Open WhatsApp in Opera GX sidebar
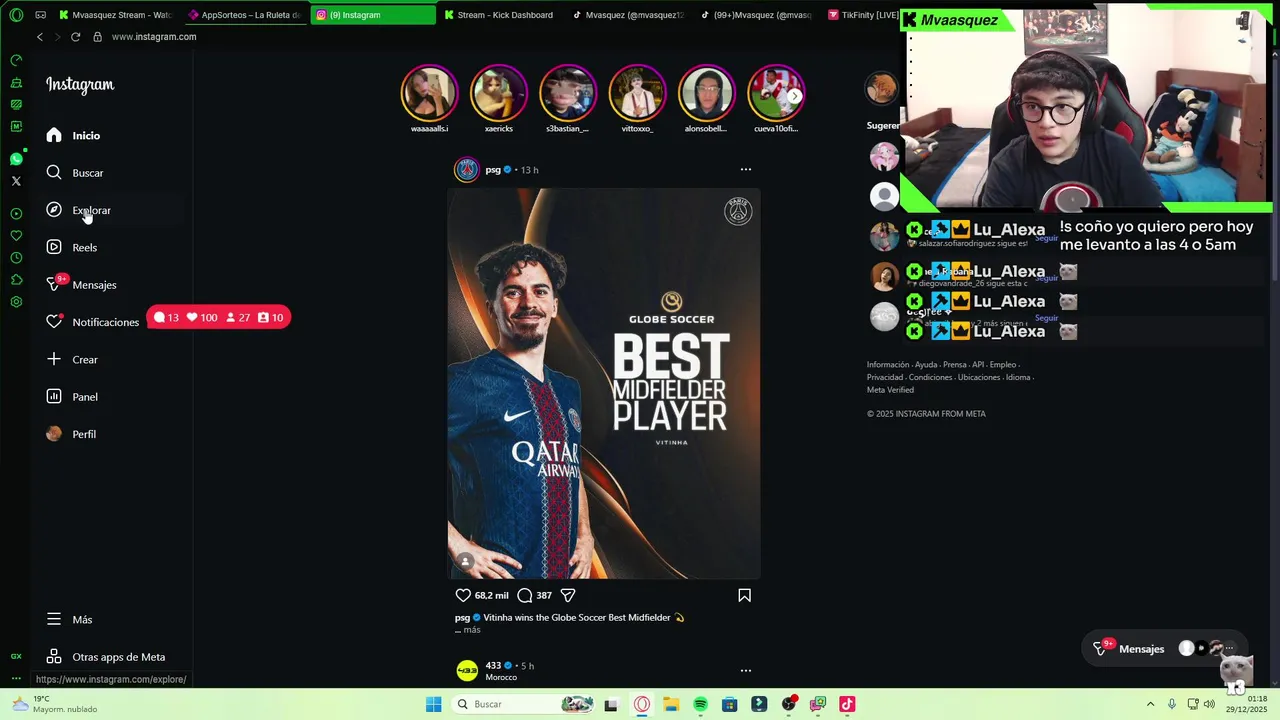This screenshot has width=1280, height=720. pyautogui.click(x=16, y=159)
